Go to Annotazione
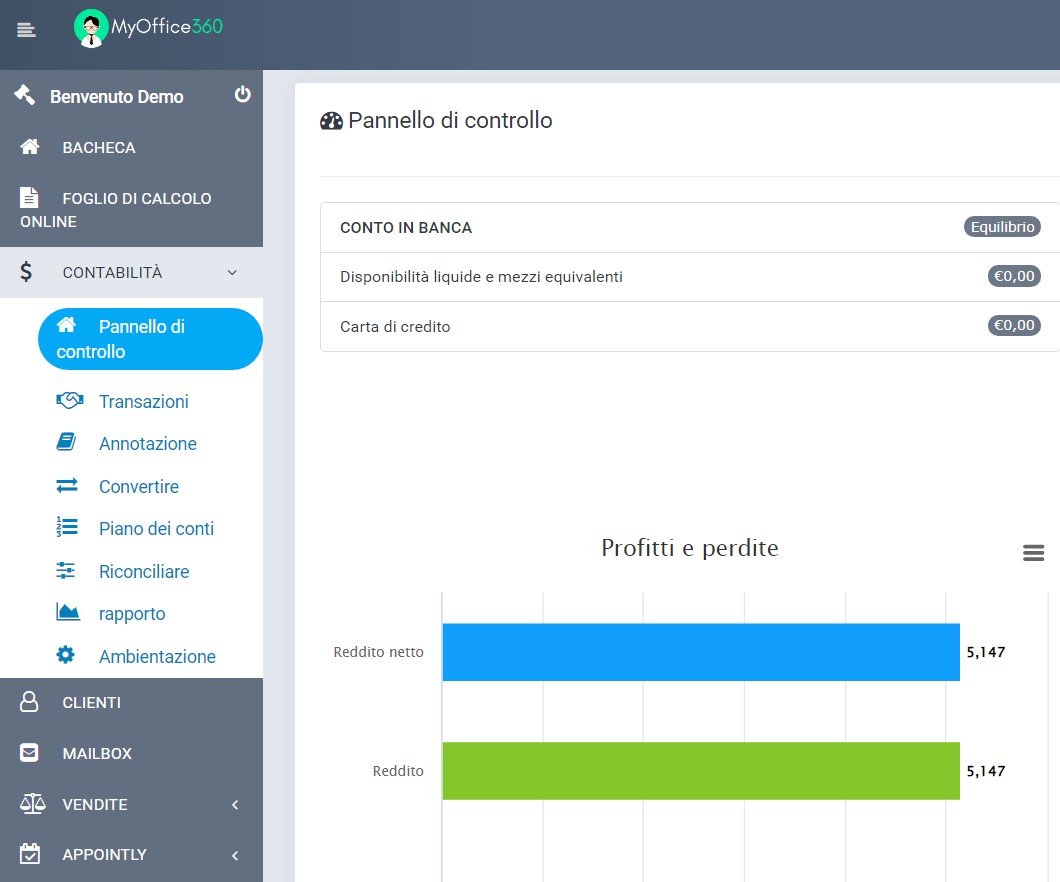 [x=147, y=443]
